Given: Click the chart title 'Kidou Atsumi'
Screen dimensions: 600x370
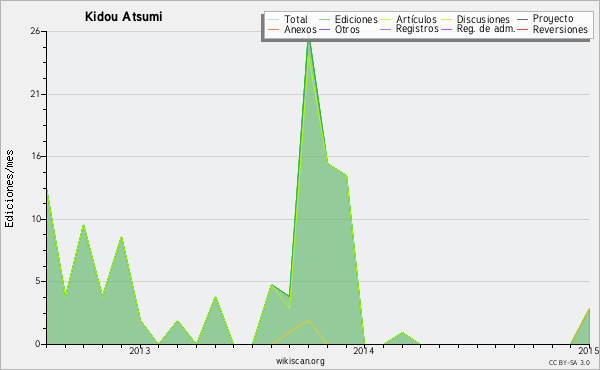Looking at the screenshot, I should tap(123, 16).
